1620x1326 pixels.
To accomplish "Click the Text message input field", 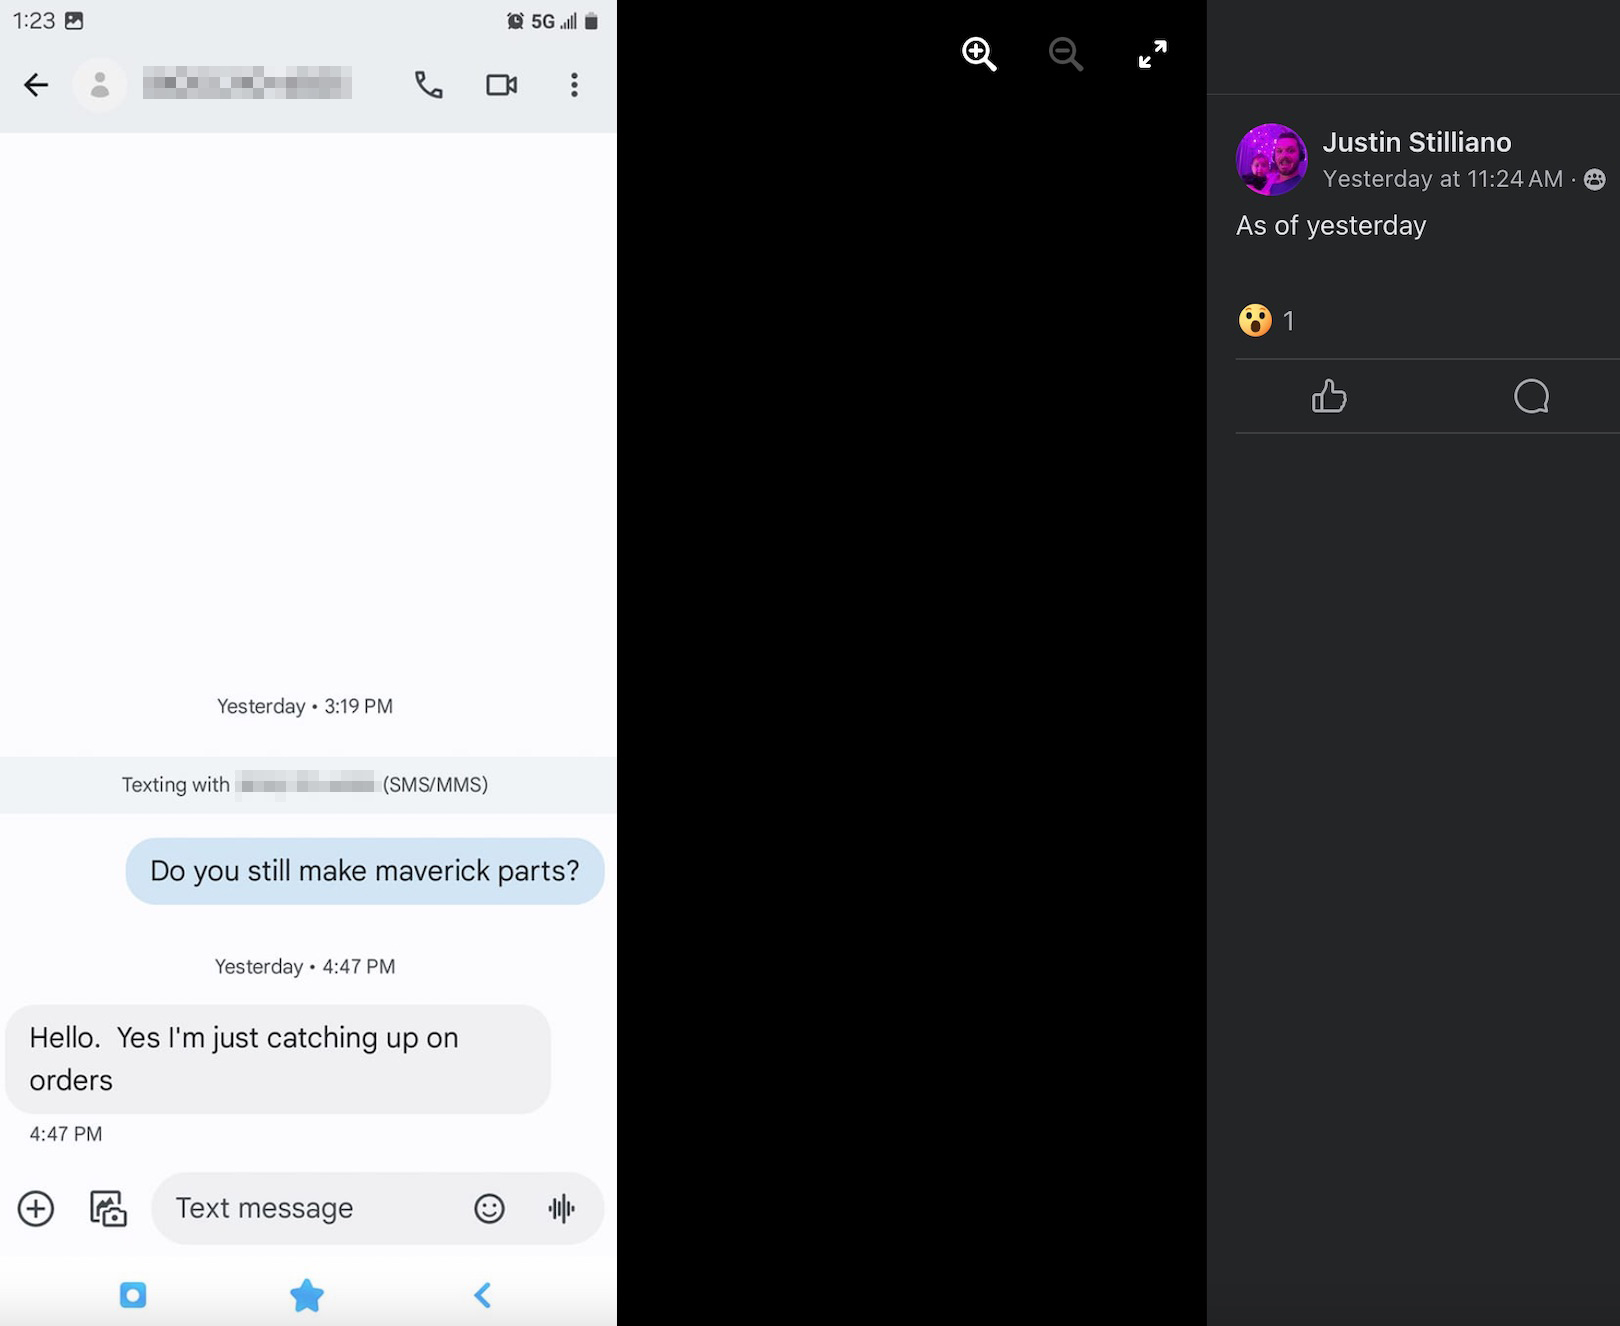I will click(310, 1208).
